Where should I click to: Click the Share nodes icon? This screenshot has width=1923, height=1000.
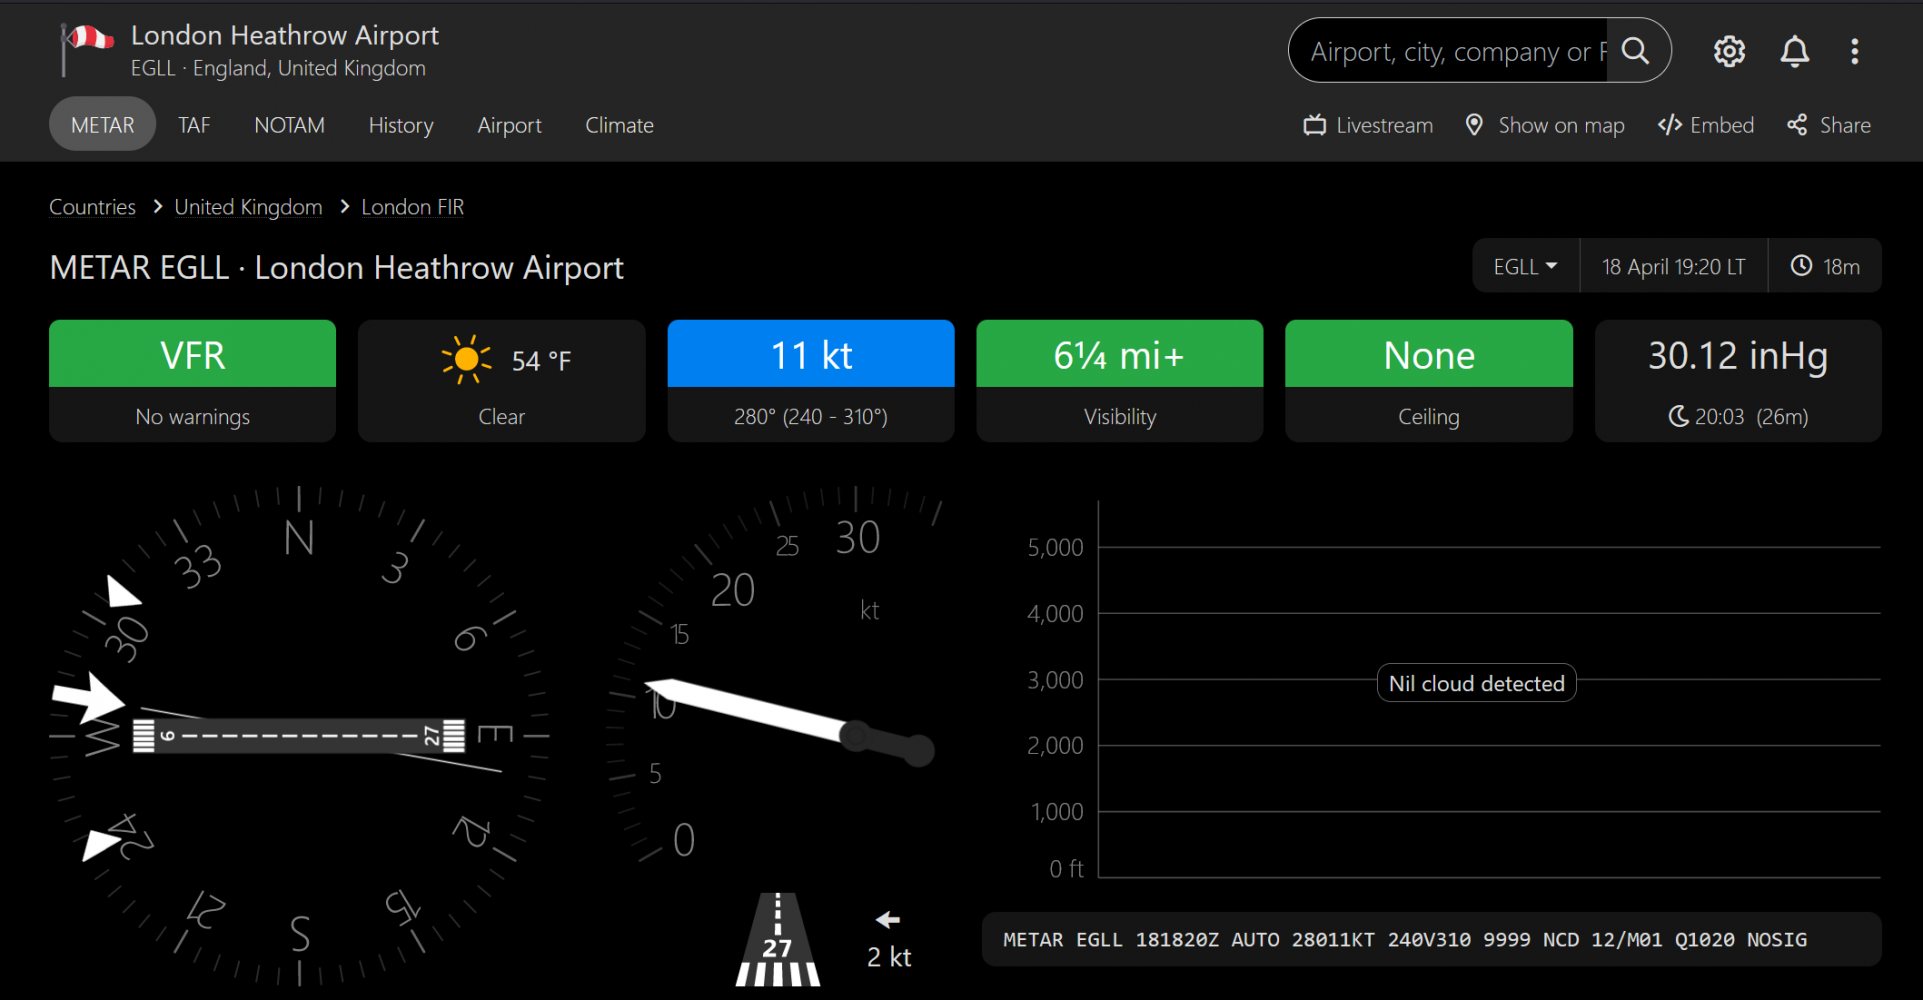1797,125
